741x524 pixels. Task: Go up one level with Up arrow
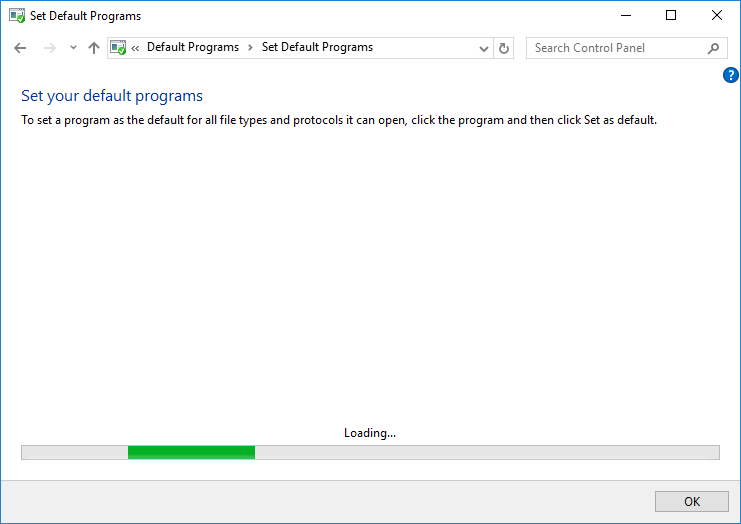pos(94,48)
